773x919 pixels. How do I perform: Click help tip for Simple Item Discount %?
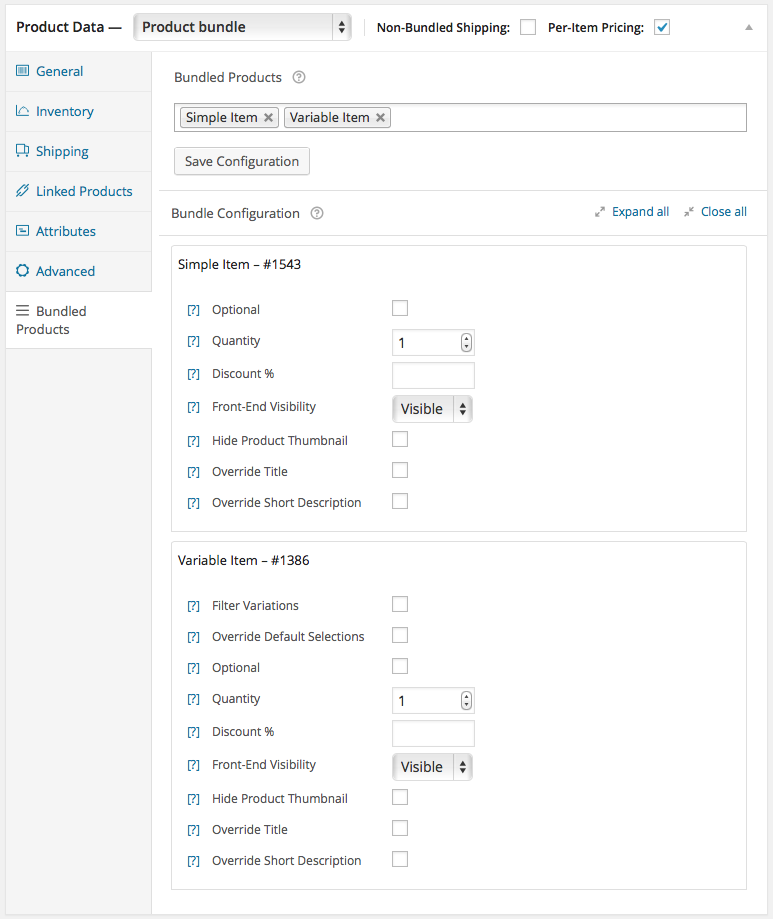[194, 375]
